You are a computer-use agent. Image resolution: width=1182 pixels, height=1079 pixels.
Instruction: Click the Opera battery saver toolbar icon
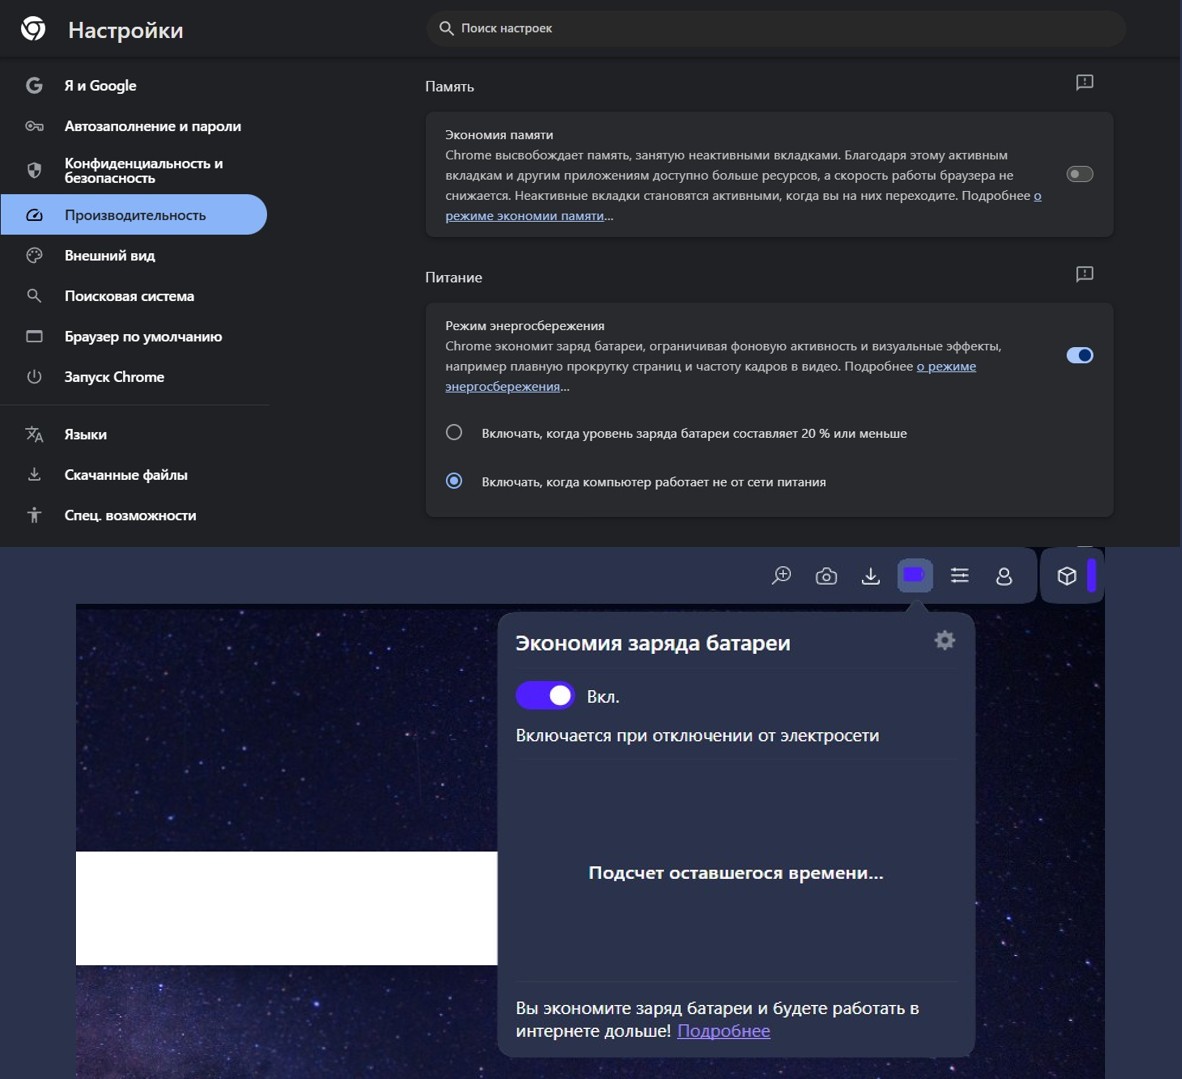click(x=914, y=575)
